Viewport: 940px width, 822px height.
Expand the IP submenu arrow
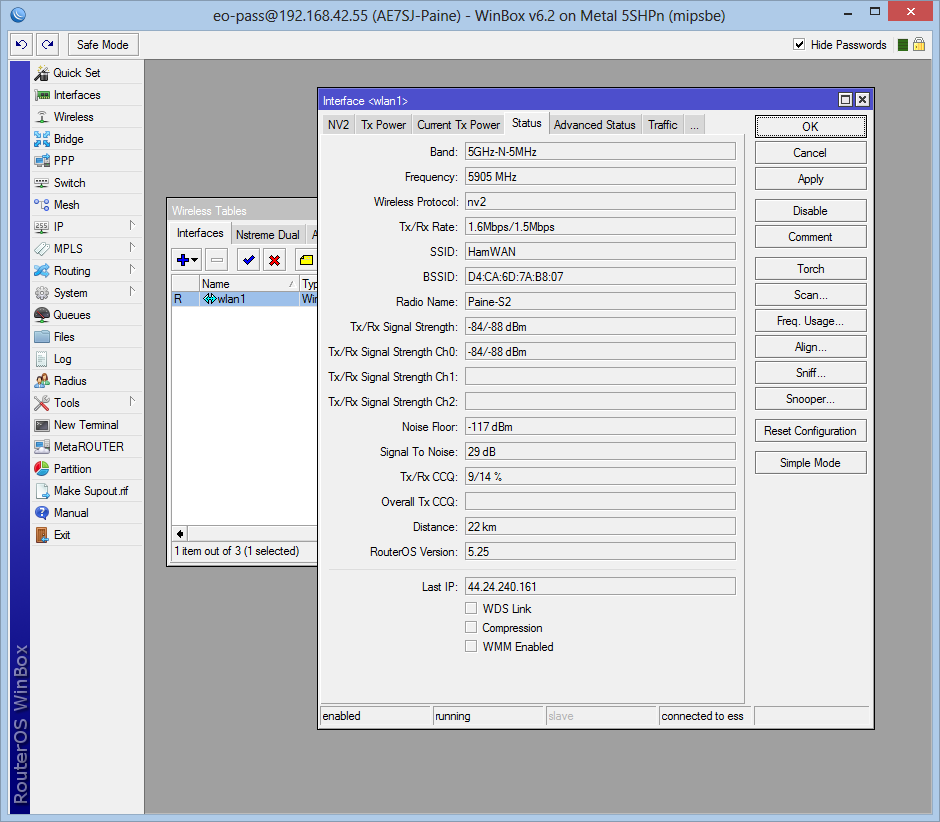(x=132, y=227)
